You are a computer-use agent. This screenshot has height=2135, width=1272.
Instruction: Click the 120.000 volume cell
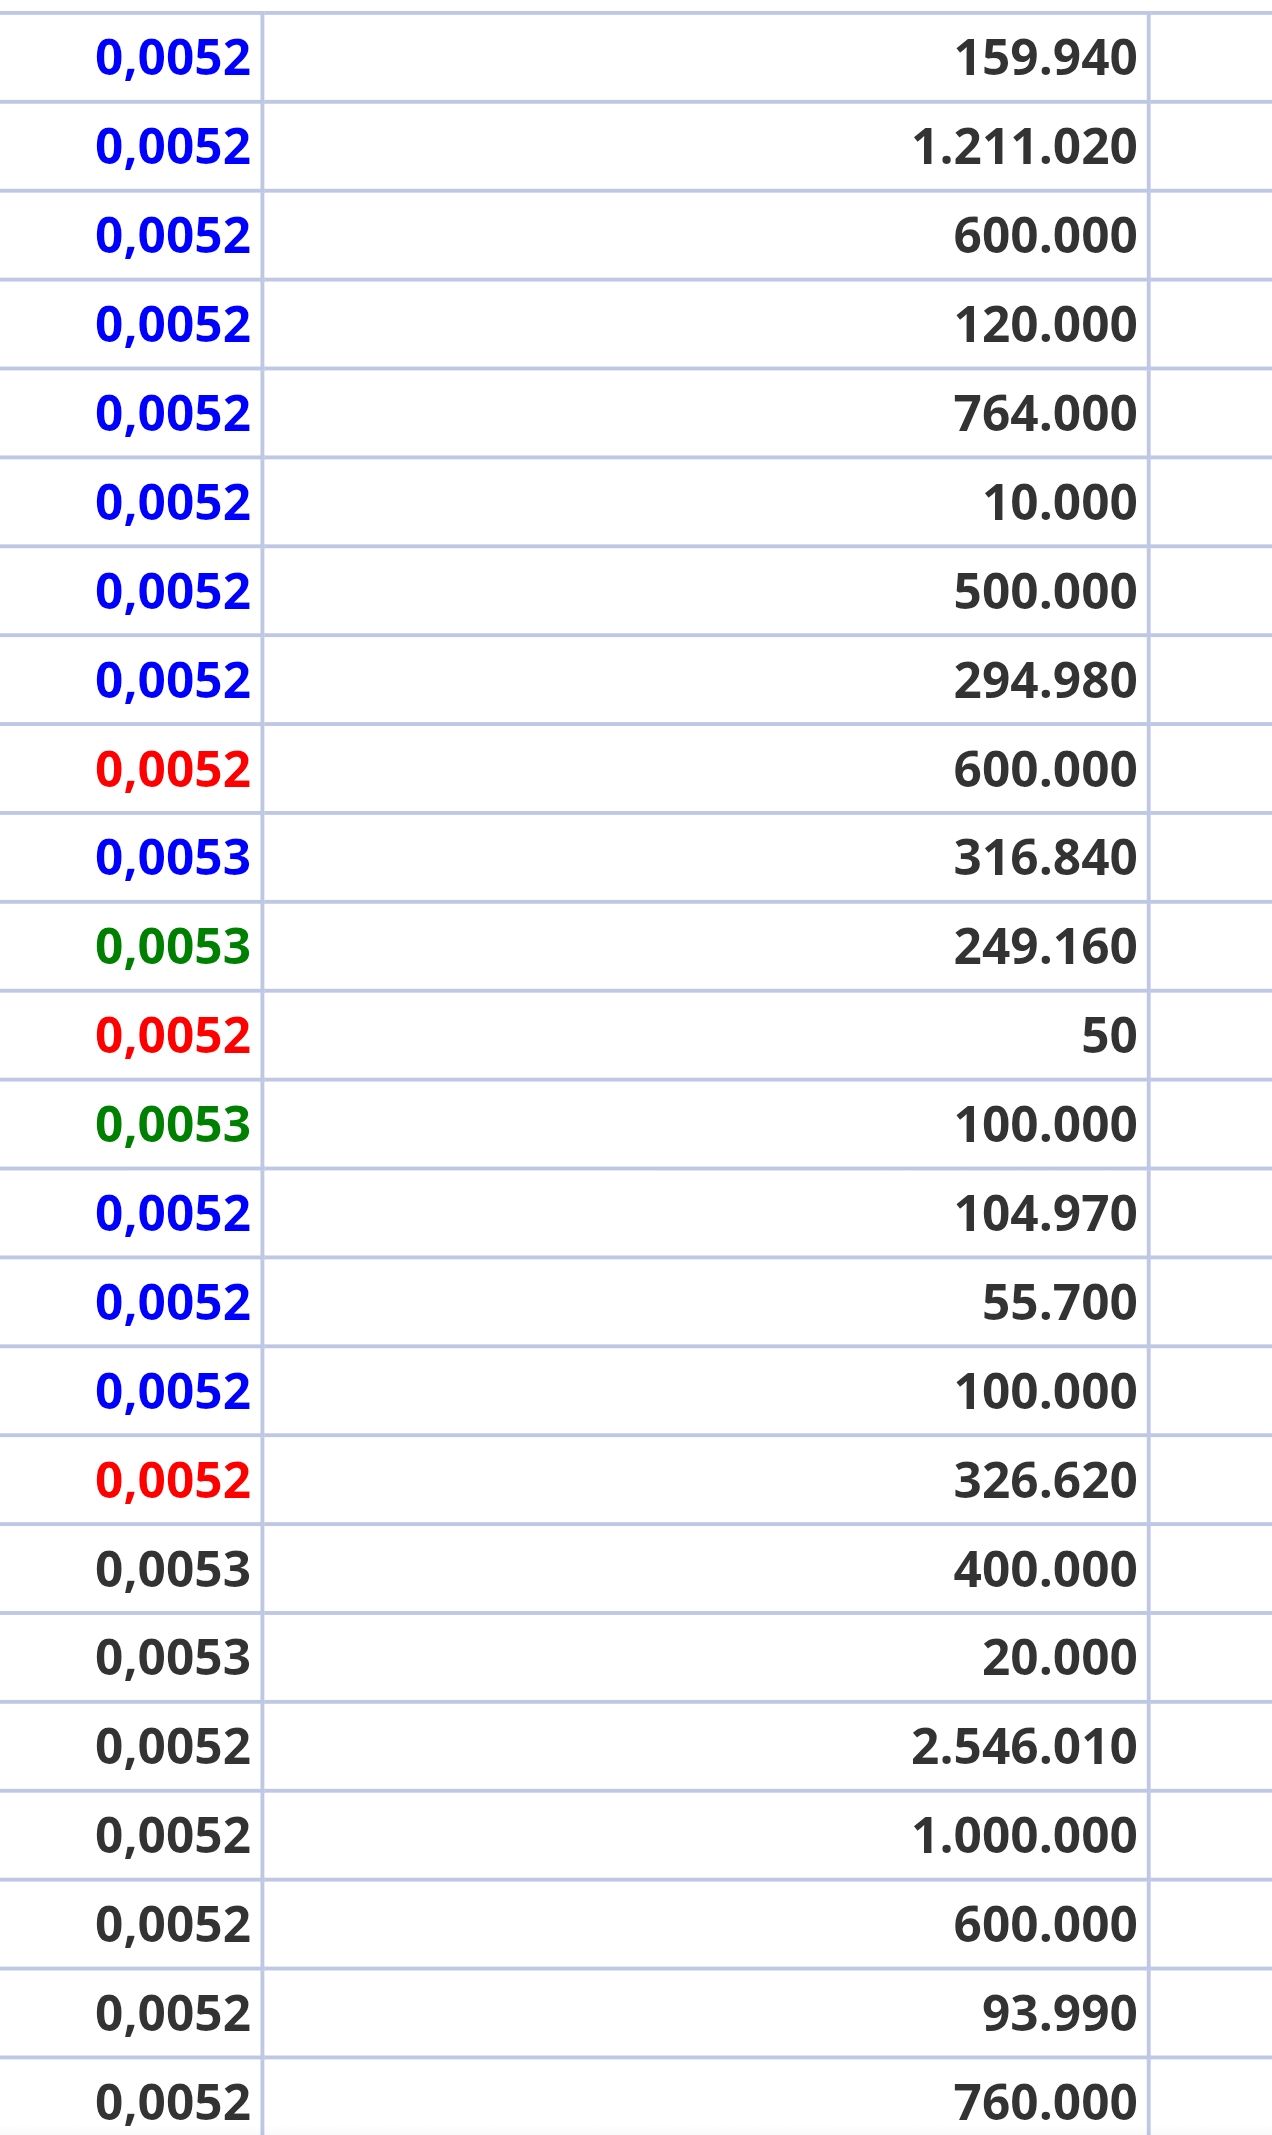[x=1044, y=325]
